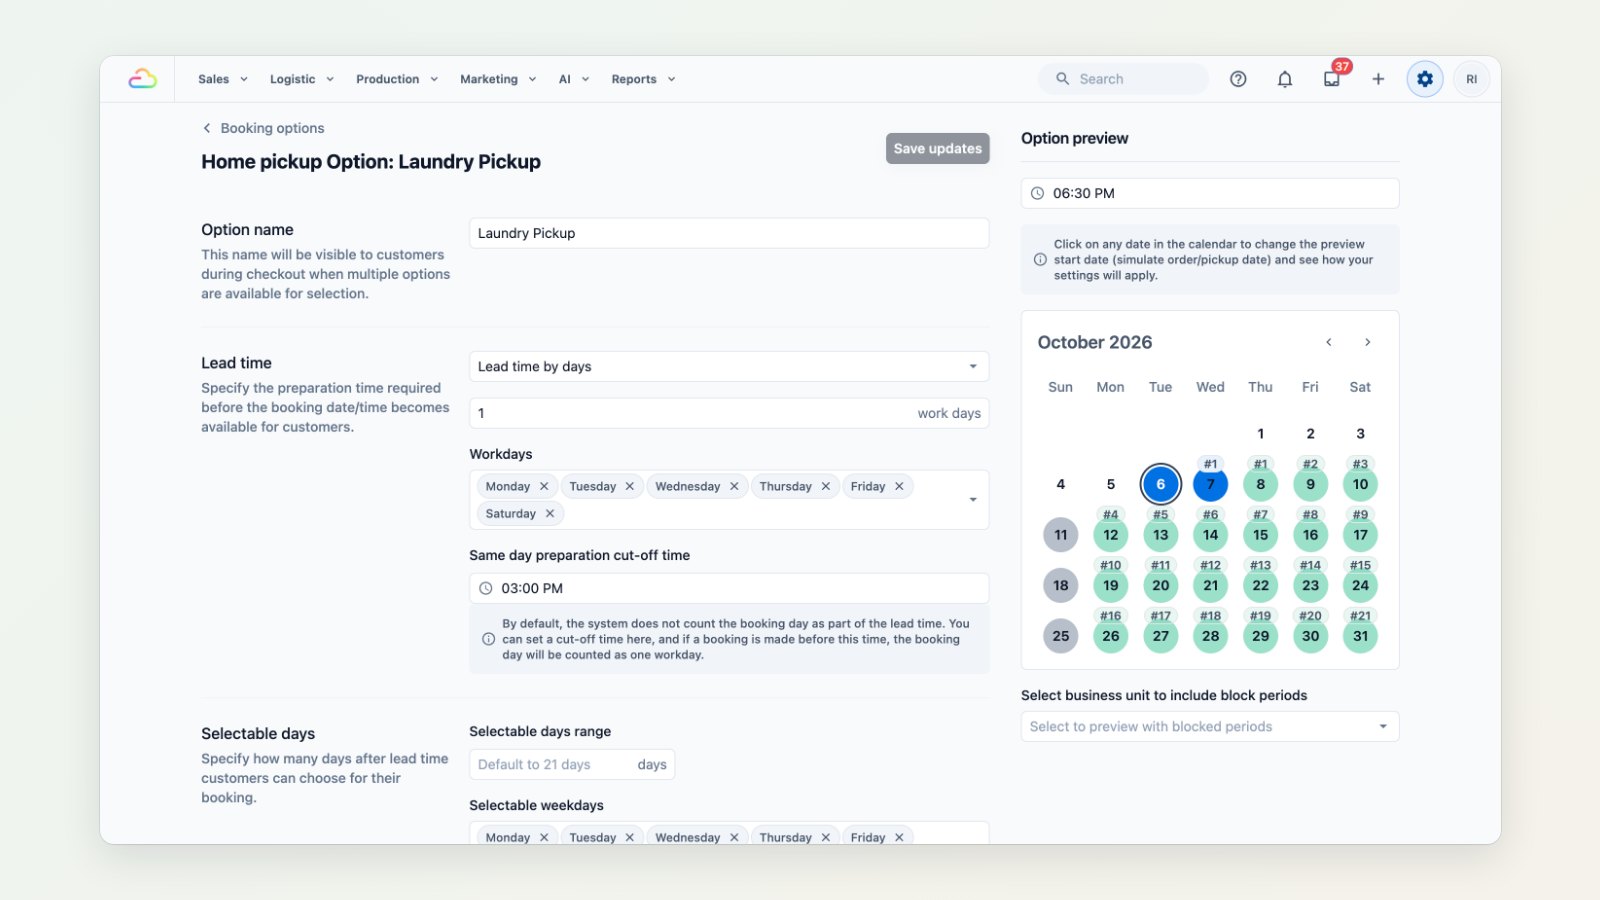Viewport: 1600px width, 900px height.
Task: Remove Tuesday from Workdays
Action: pyautogui.click(x=630, y=486)
